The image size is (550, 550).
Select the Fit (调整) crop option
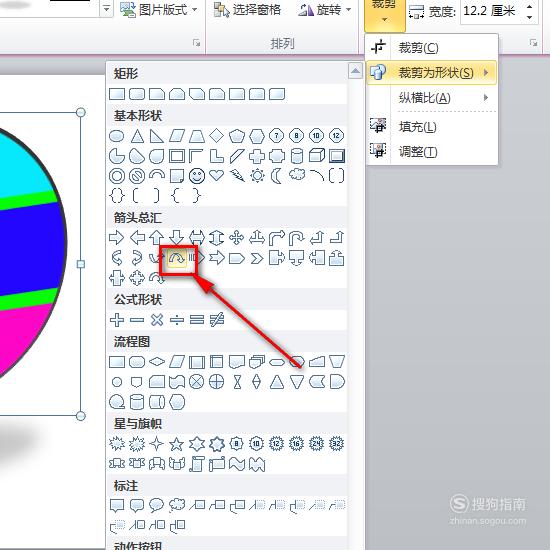point(431,152)
